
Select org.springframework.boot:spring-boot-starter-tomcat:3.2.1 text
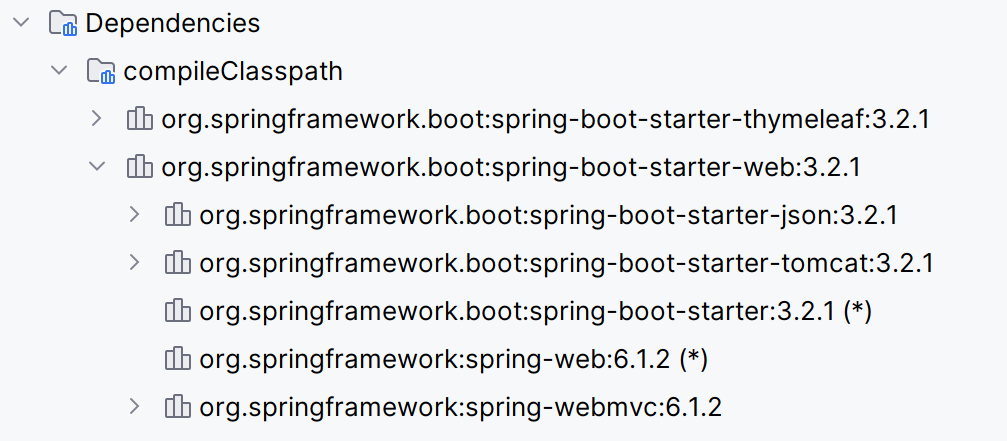(566, 263)
